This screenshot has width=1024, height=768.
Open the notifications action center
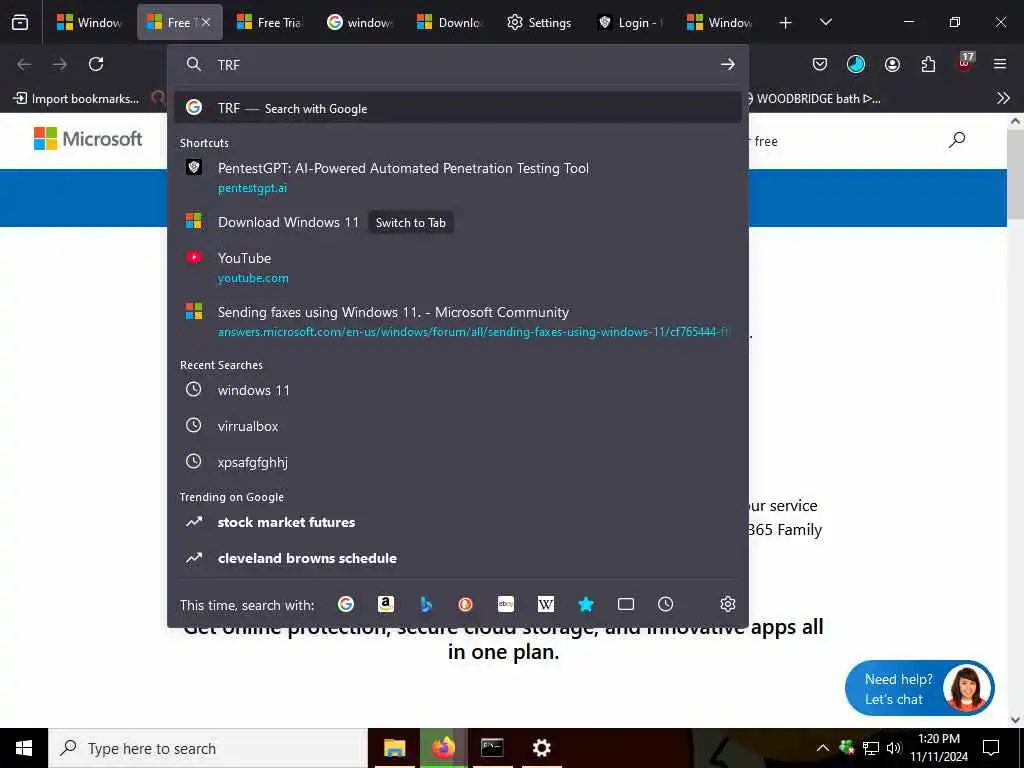pos(991,748)
